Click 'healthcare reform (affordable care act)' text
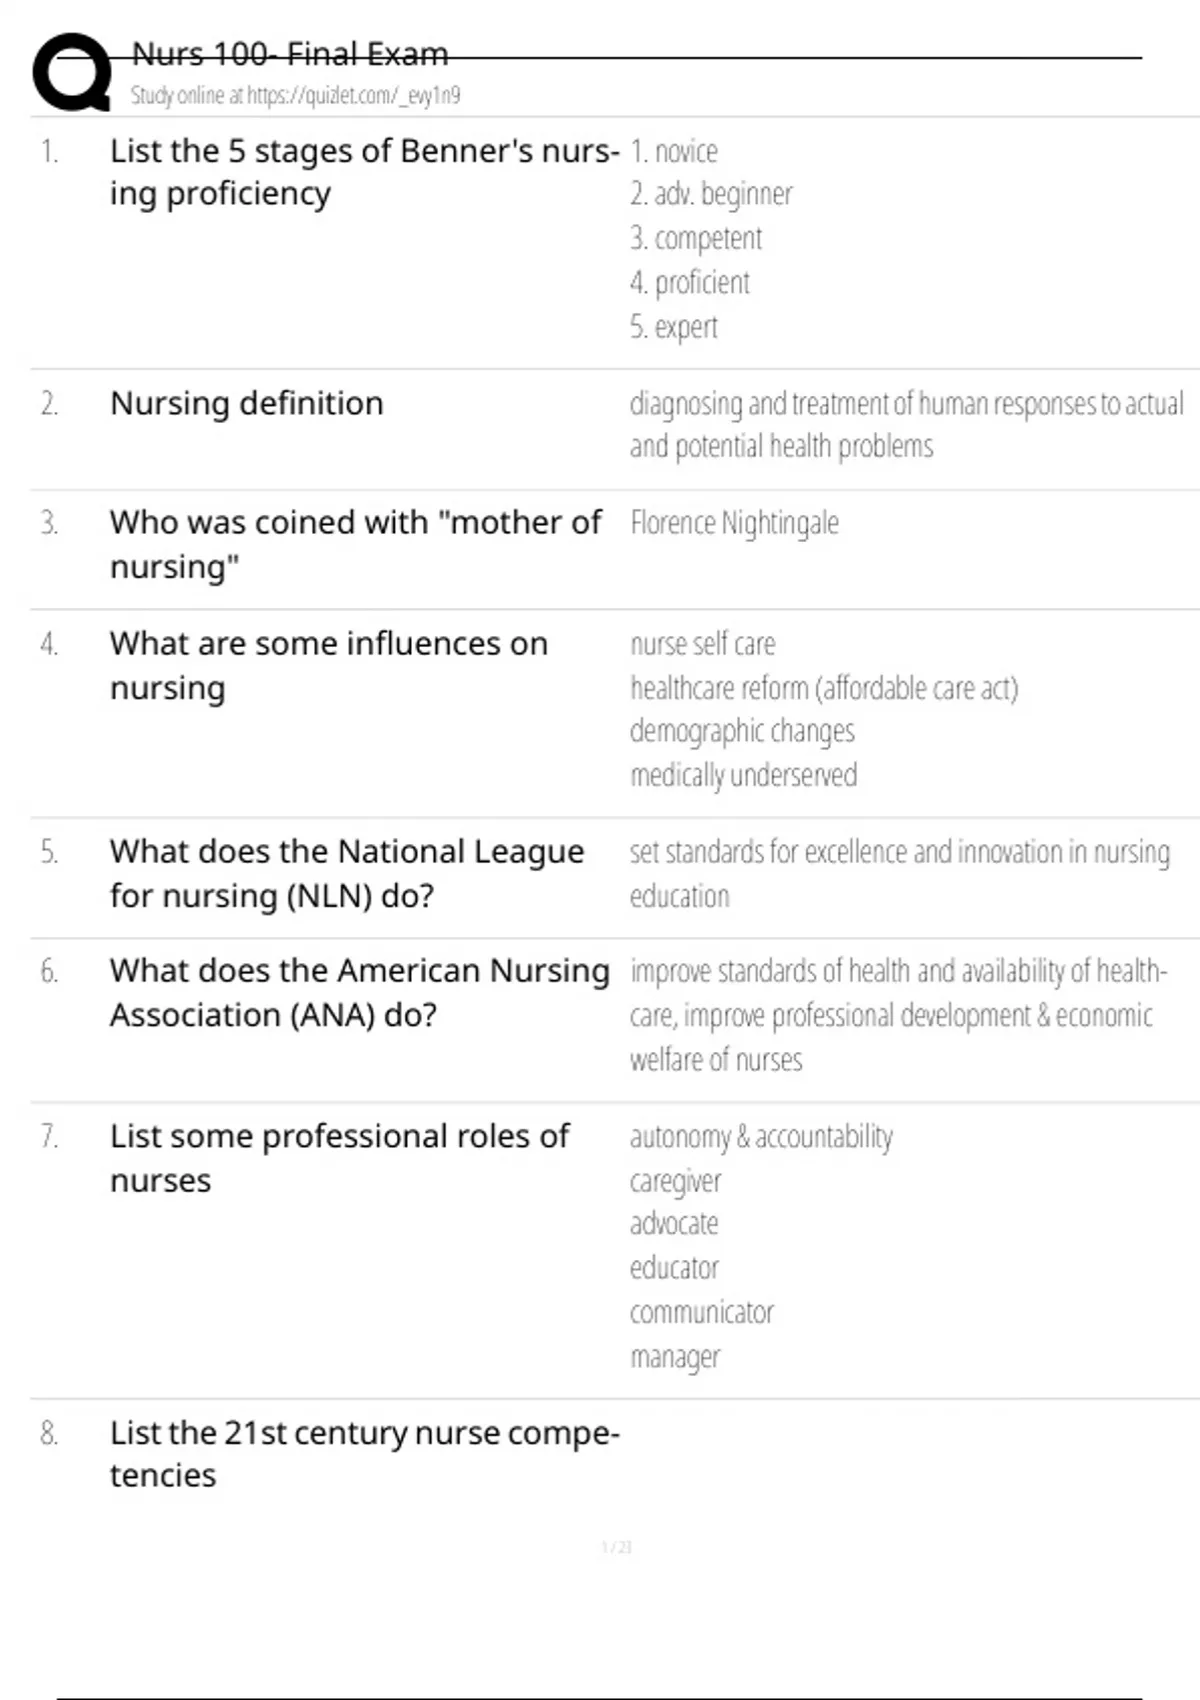 (x=824, y=688)
